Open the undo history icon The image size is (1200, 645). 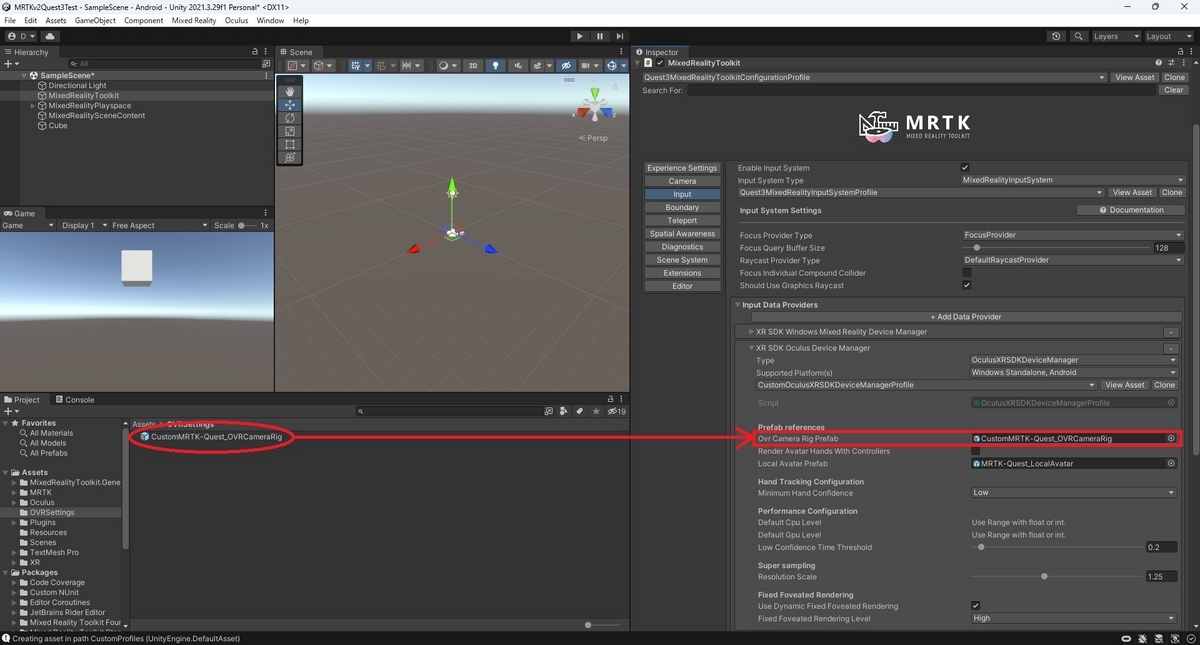[1056, 36]
